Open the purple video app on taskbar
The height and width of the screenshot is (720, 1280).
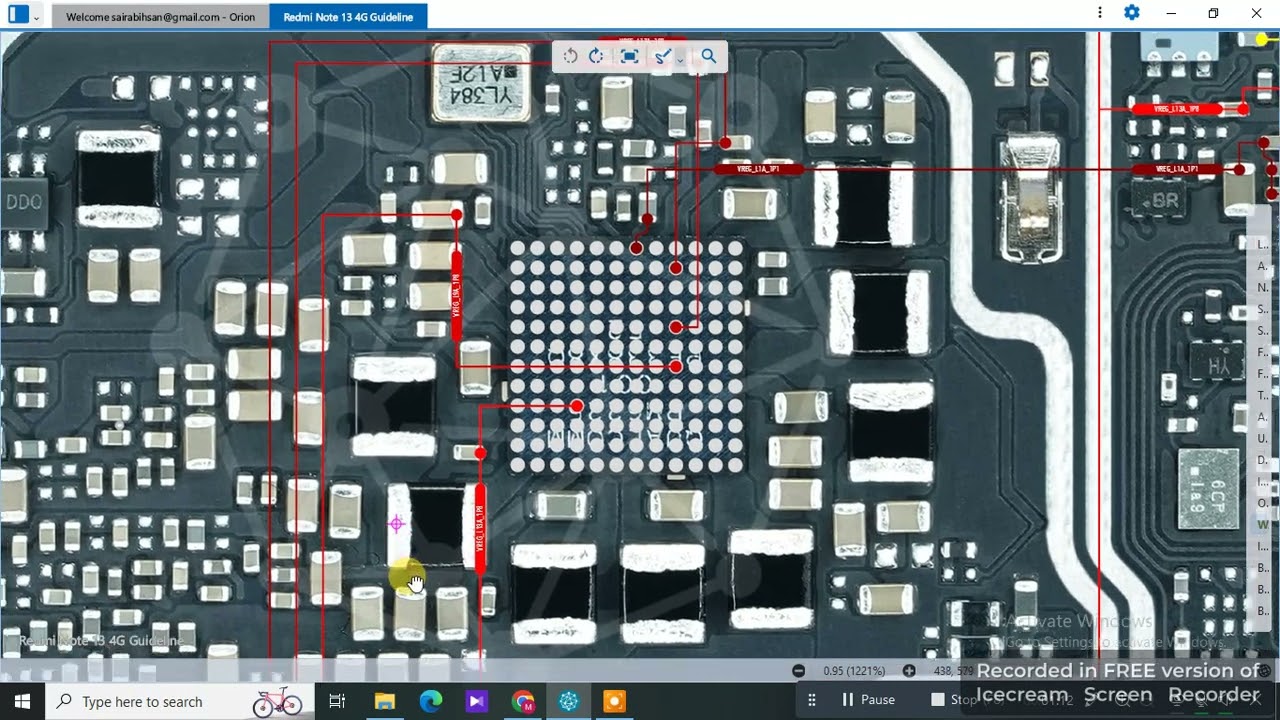(477, 701)
